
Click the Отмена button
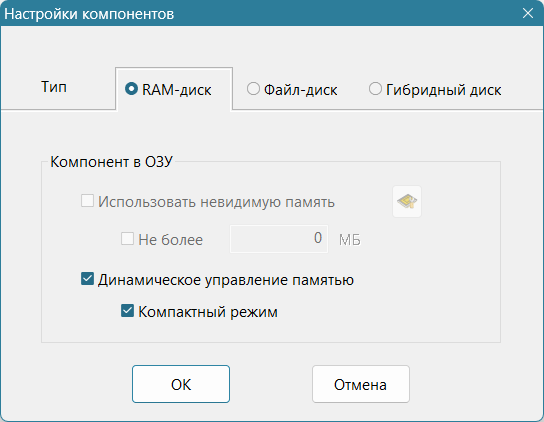point(361,384)
